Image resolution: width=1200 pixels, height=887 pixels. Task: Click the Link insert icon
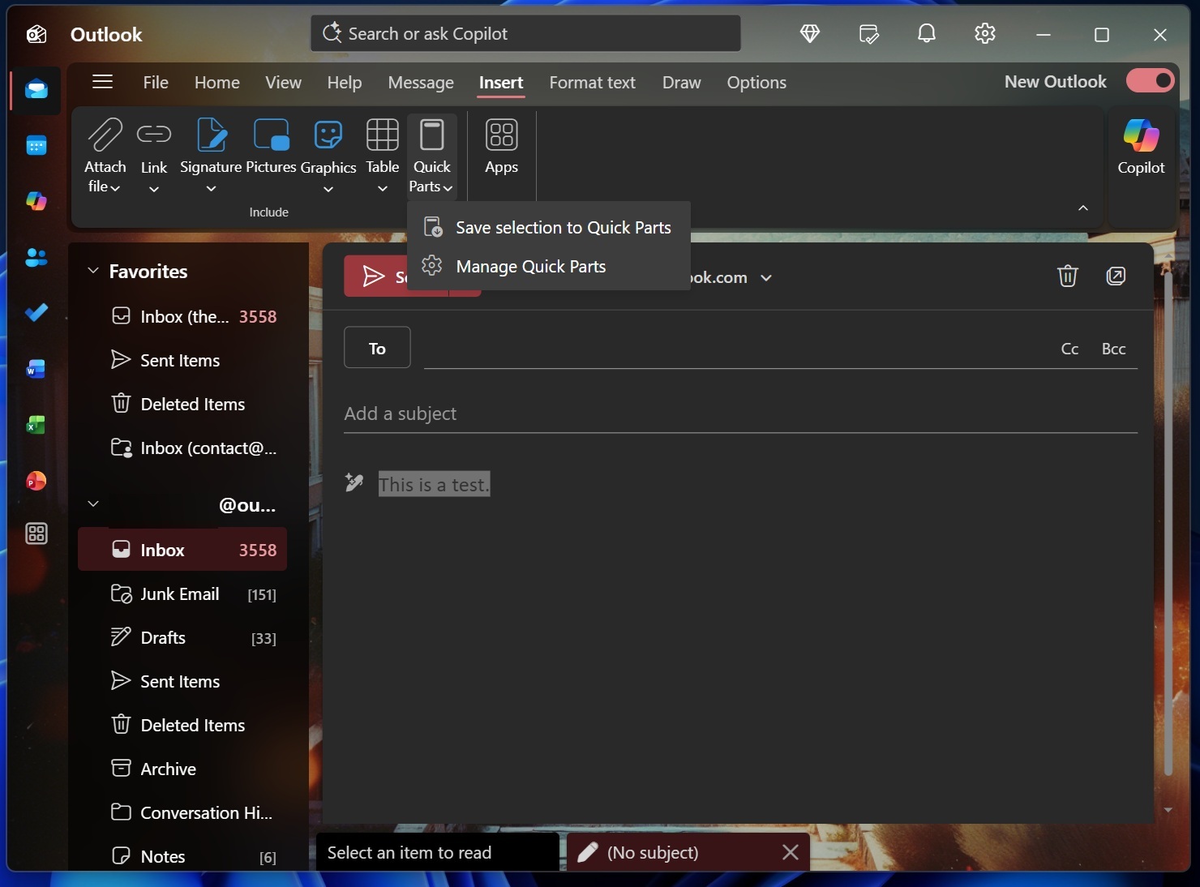[x=154, y=134]
